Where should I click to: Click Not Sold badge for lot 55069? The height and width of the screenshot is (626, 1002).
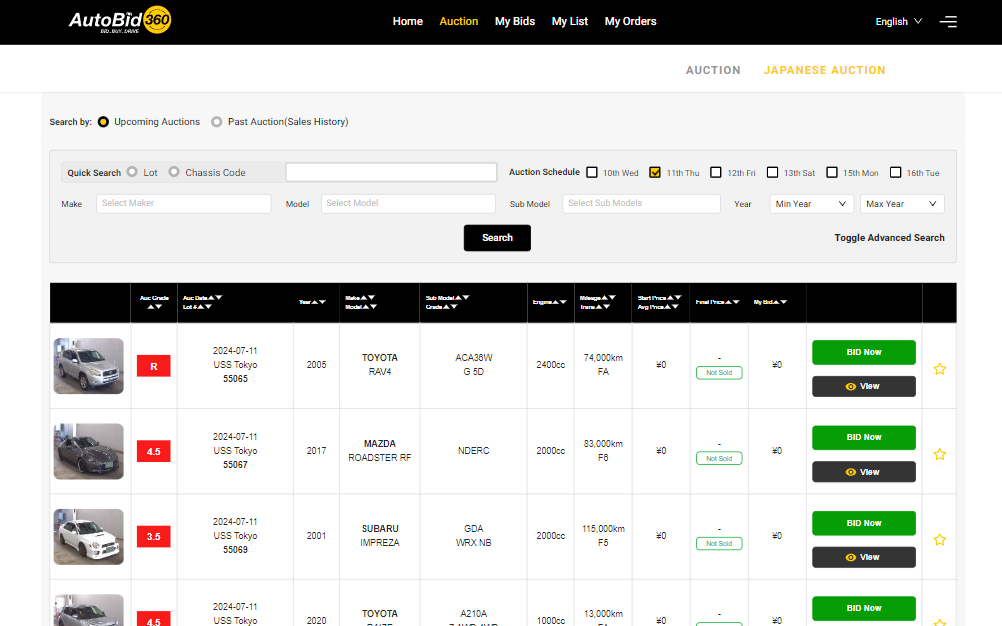click(719, 544)
